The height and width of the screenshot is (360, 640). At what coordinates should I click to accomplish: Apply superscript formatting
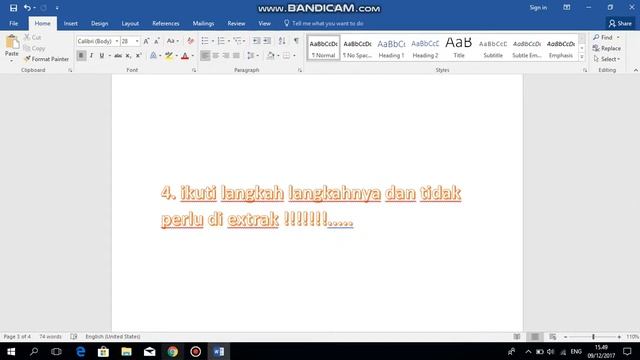[x=139, y=56]
